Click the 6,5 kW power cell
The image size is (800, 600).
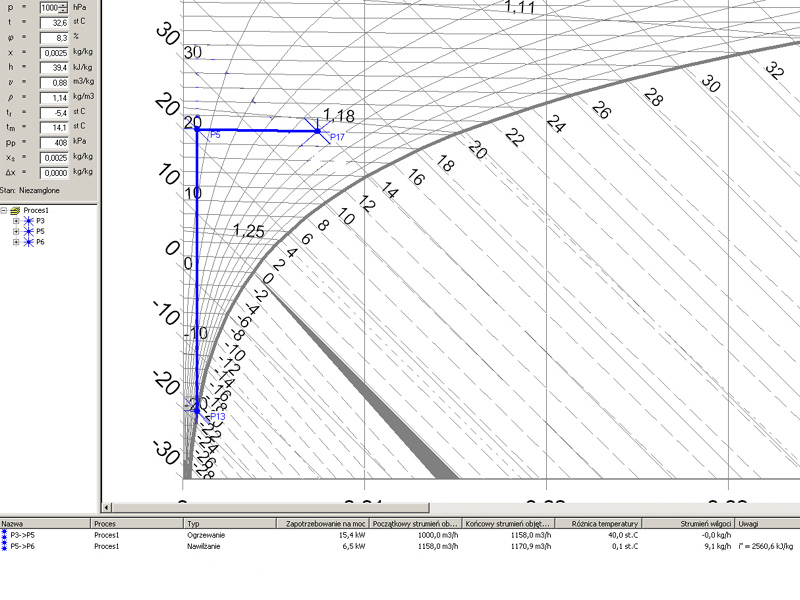pyautogui.click(x=354, y=546)
